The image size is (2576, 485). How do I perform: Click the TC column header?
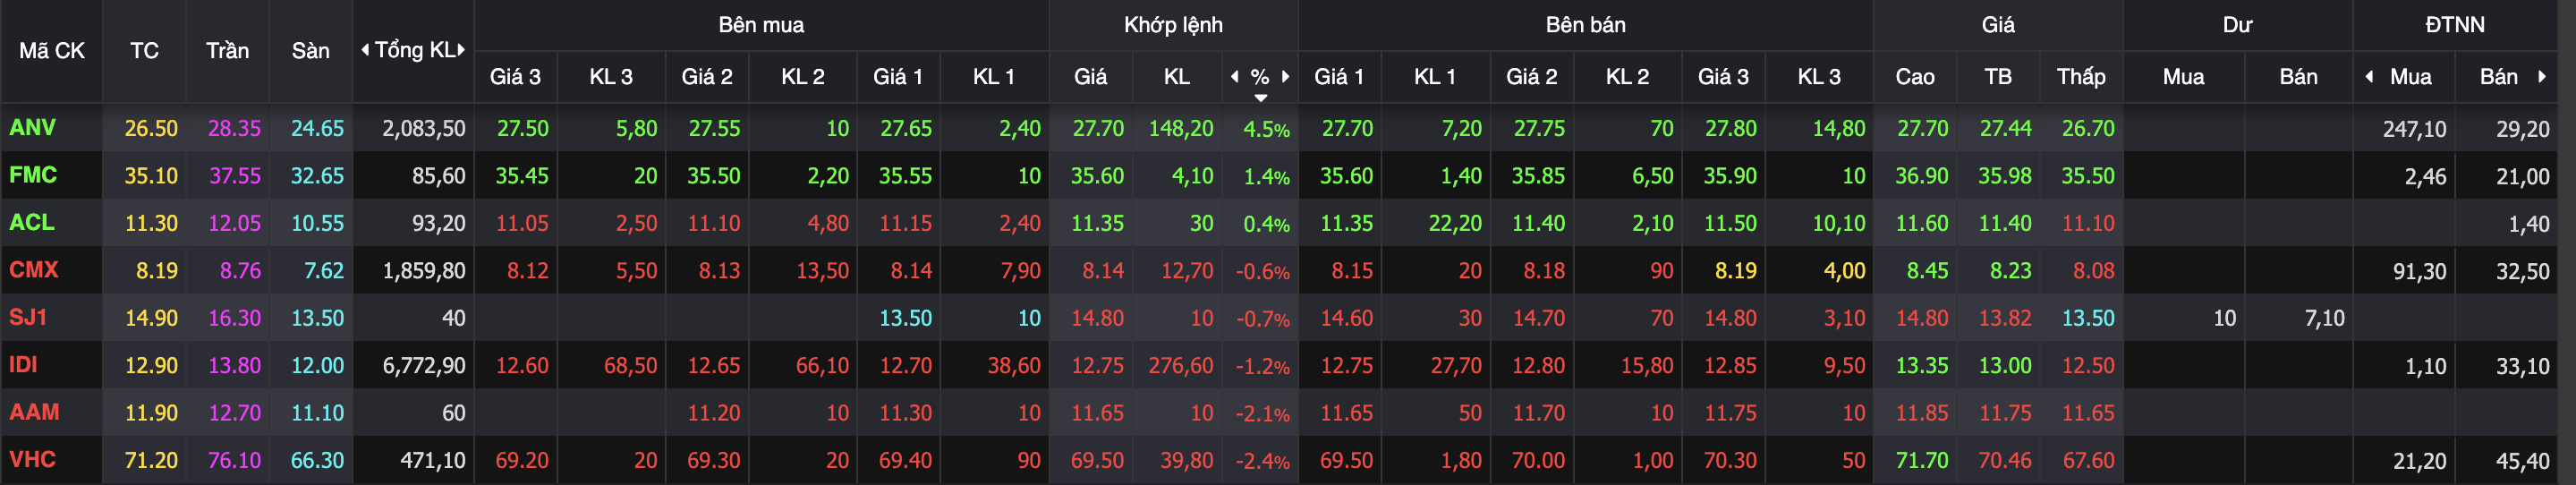pos(144,50)
